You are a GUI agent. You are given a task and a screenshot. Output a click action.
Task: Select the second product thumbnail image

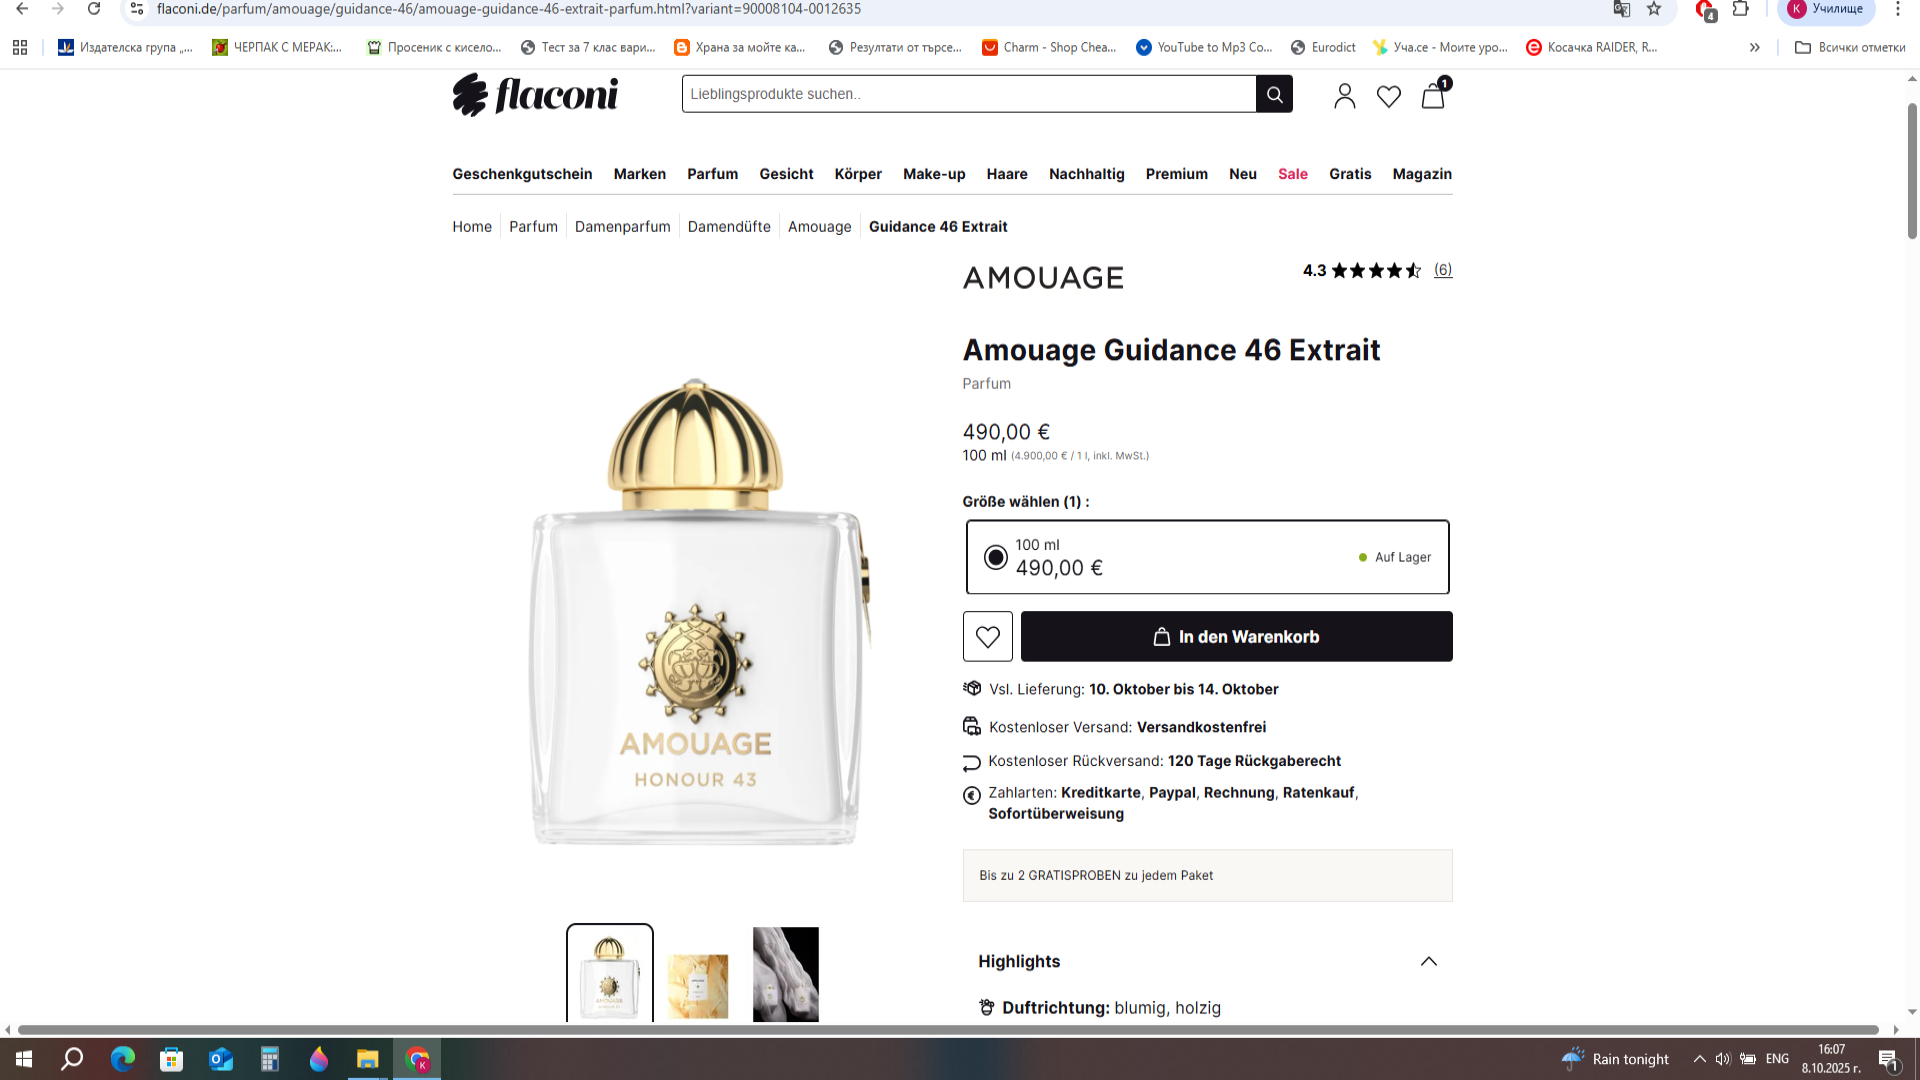[698, 974]
